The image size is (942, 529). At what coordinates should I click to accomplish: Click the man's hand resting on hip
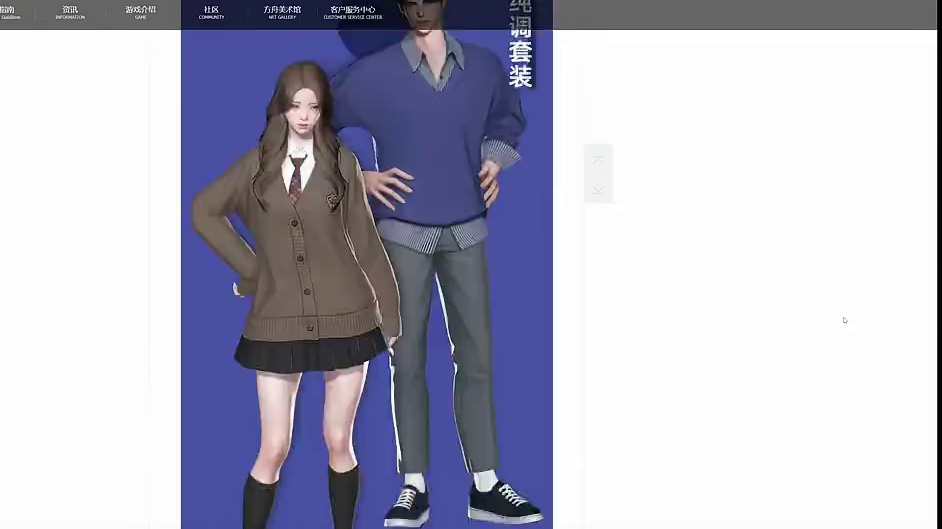pos(388,185)
